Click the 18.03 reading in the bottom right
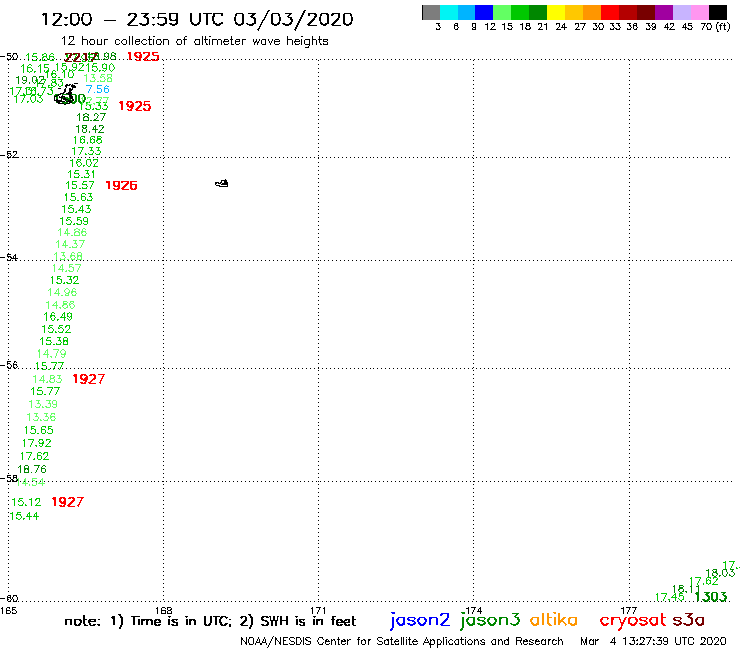The image size is (740, 650). 720,573
